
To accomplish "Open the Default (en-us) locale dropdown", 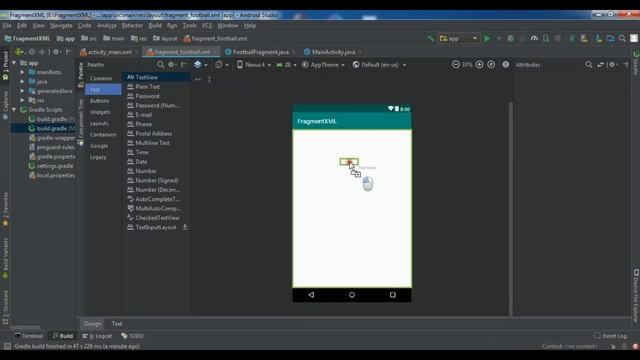I will point(379,64).
